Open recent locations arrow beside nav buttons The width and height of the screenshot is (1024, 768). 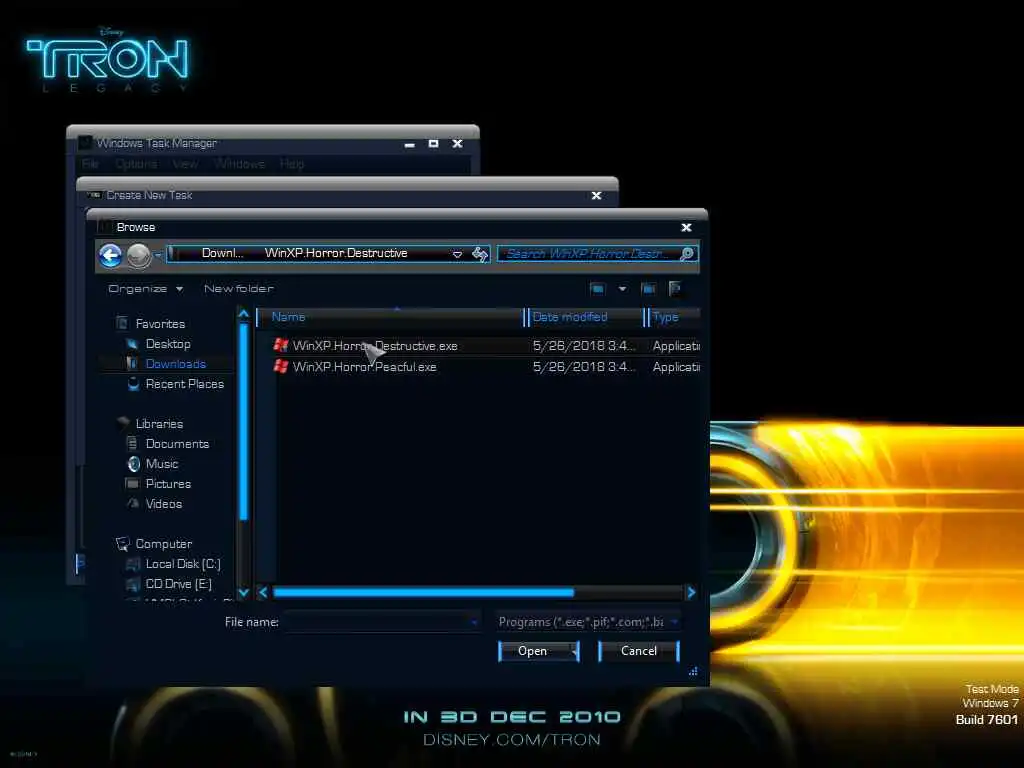(158, 255)
